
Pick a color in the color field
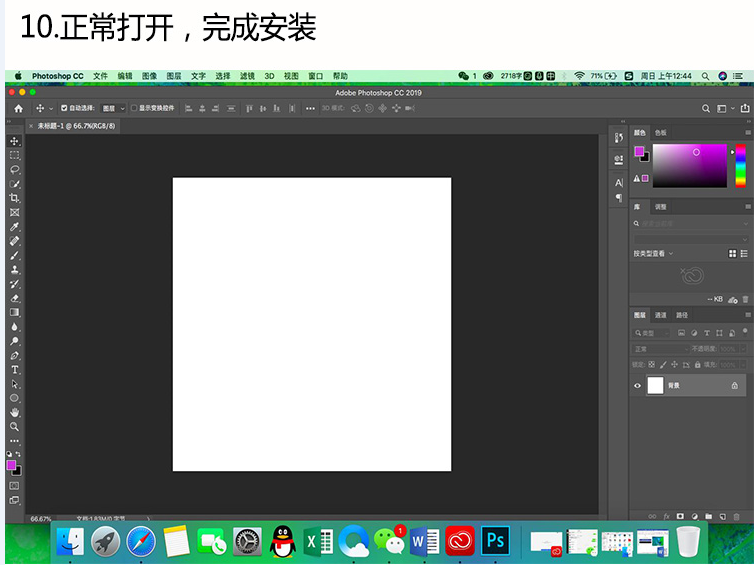click(x=690, y=165)
